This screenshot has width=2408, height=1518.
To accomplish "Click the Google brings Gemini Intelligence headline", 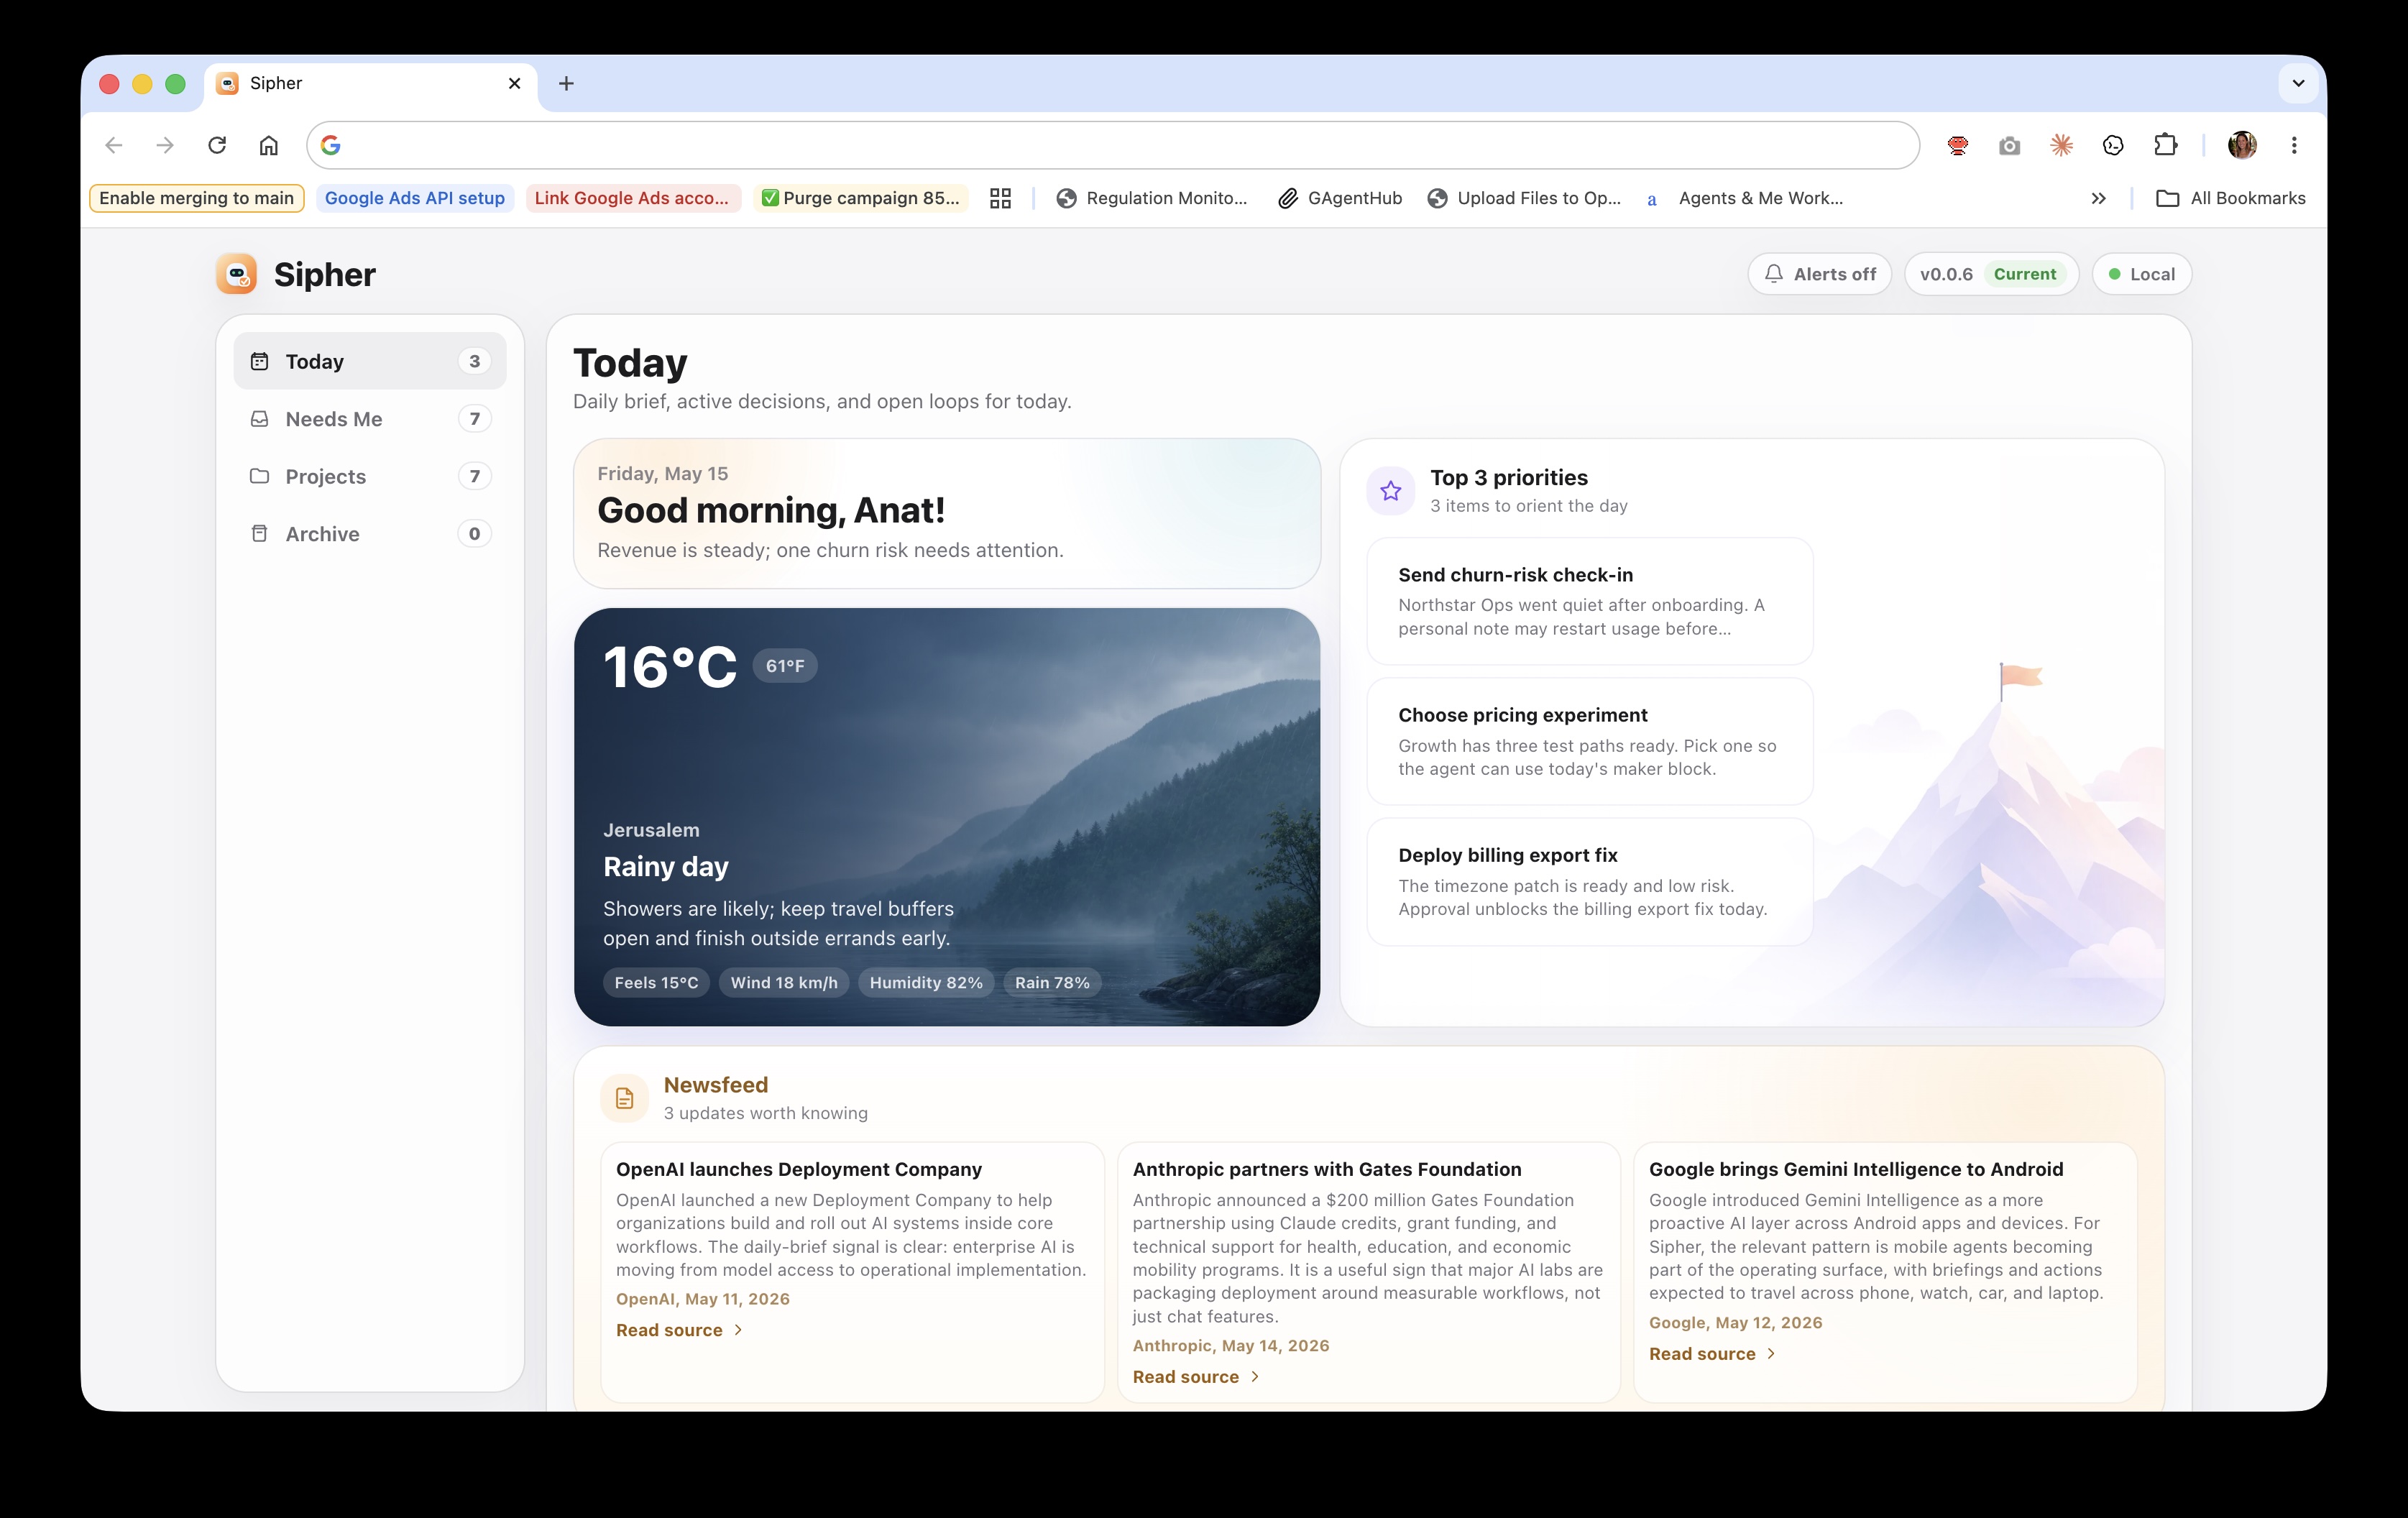I will 1856,1169.
